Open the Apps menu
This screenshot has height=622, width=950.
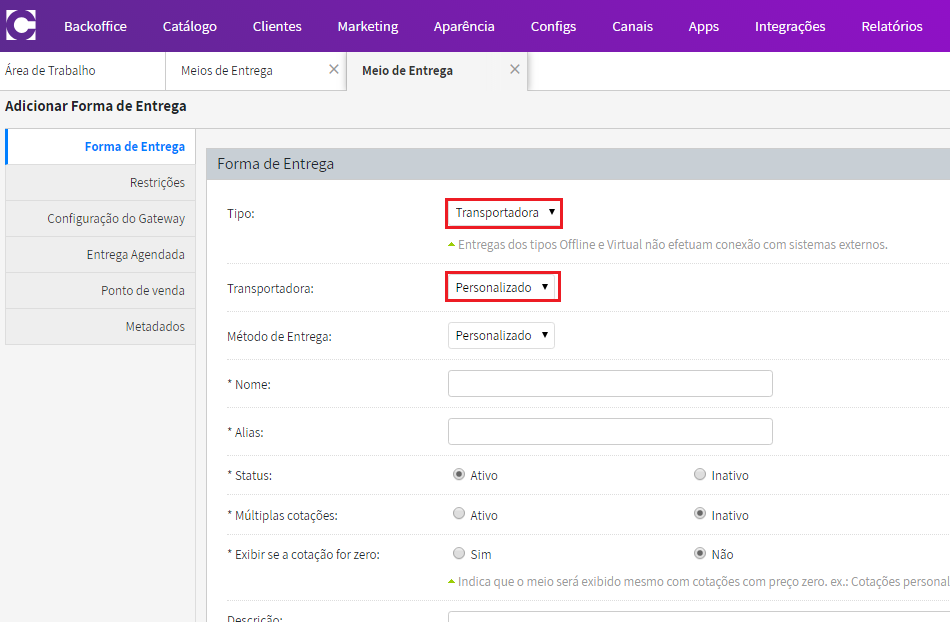click(703, 26)
